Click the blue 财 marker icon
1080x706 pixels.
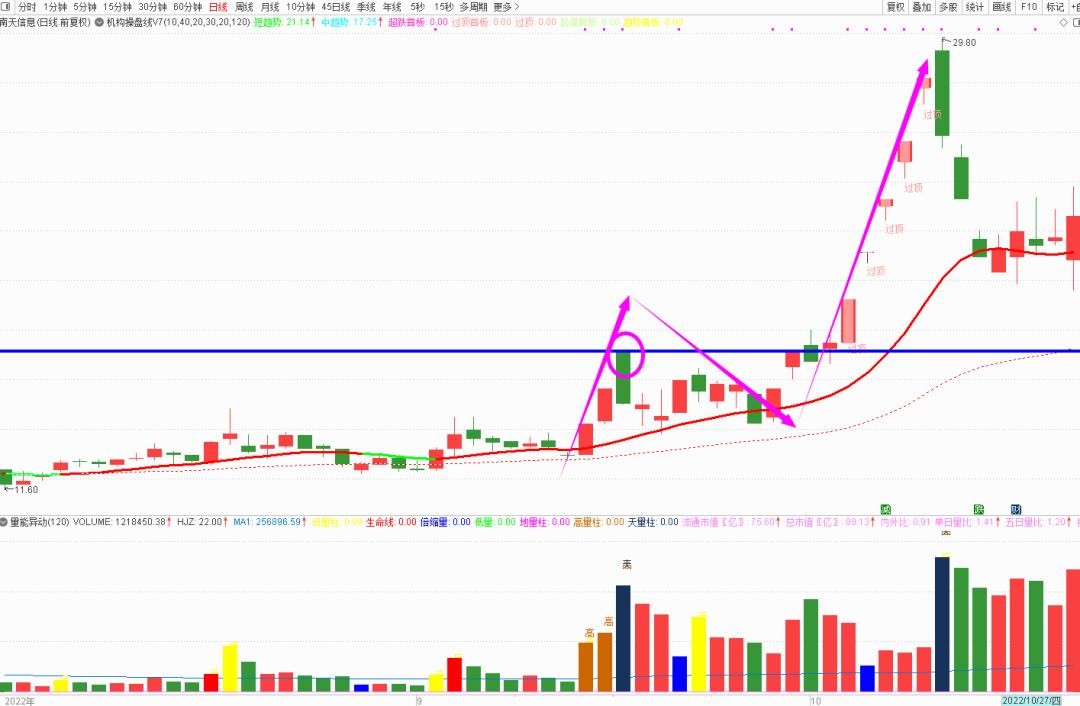pos(1016,509)
